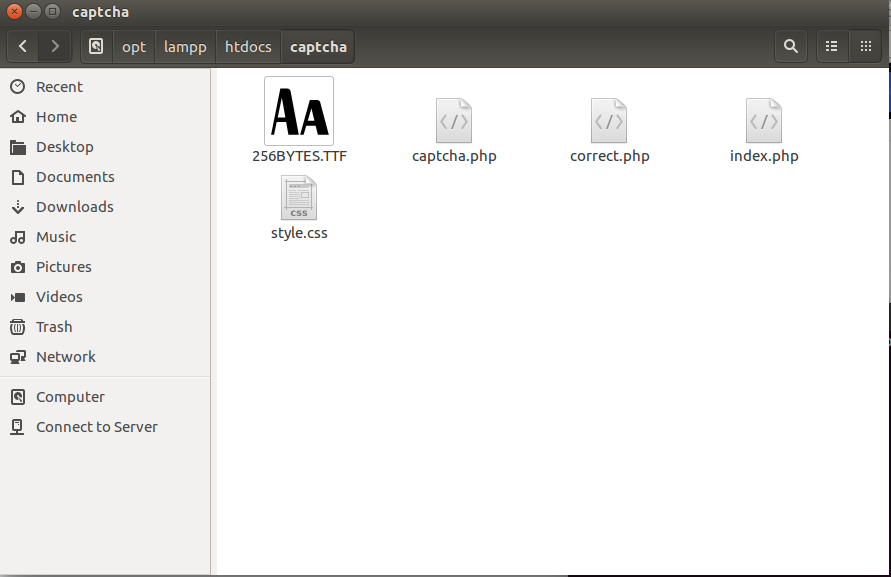Click the Recent clock icon in sidebar
Viewport: 891px width, 577px height.
click(x=18, y=86)
